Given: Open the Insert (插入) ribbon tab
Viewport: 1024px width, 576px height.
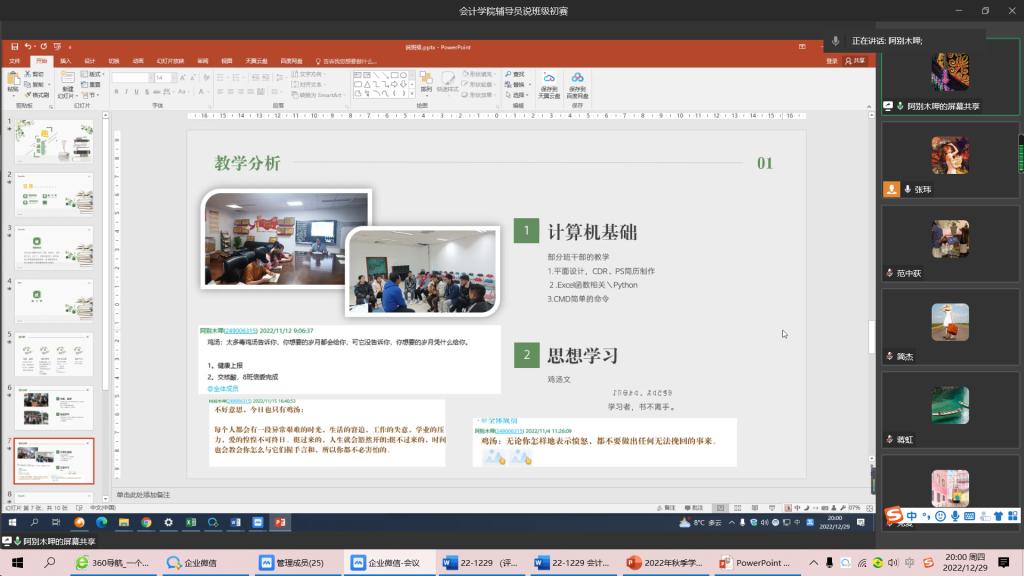Looking at the screenshot, I should pyautogui.click(x=65, y=61).
